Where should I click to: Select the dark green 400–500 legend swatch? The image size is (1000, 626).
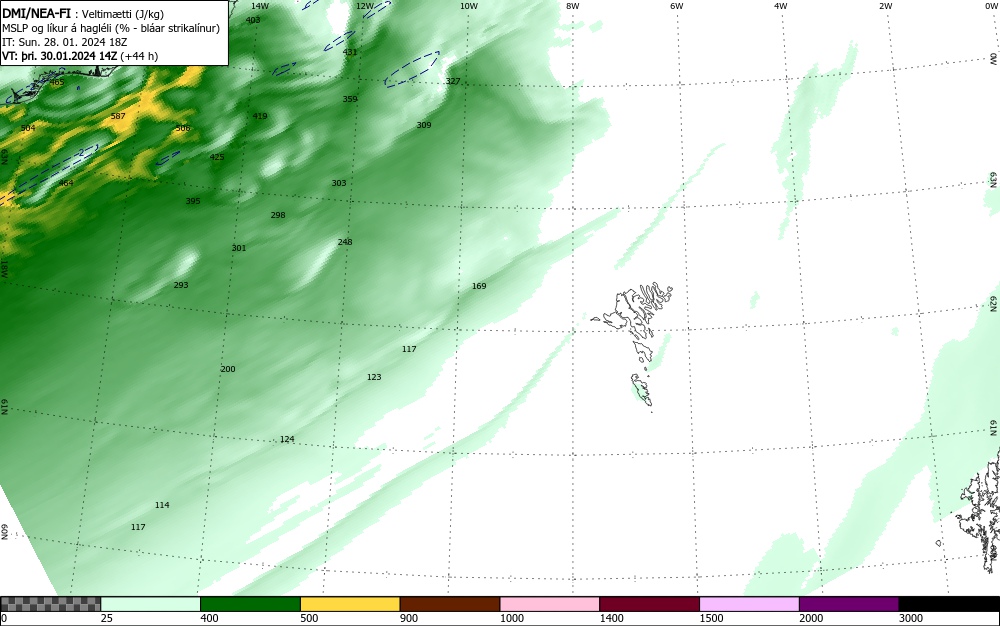[250, 604]
